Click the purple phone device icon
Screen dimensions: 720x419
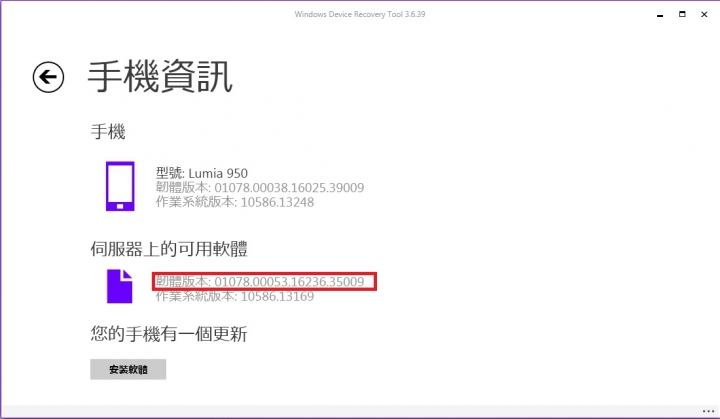tap(120, 186)
